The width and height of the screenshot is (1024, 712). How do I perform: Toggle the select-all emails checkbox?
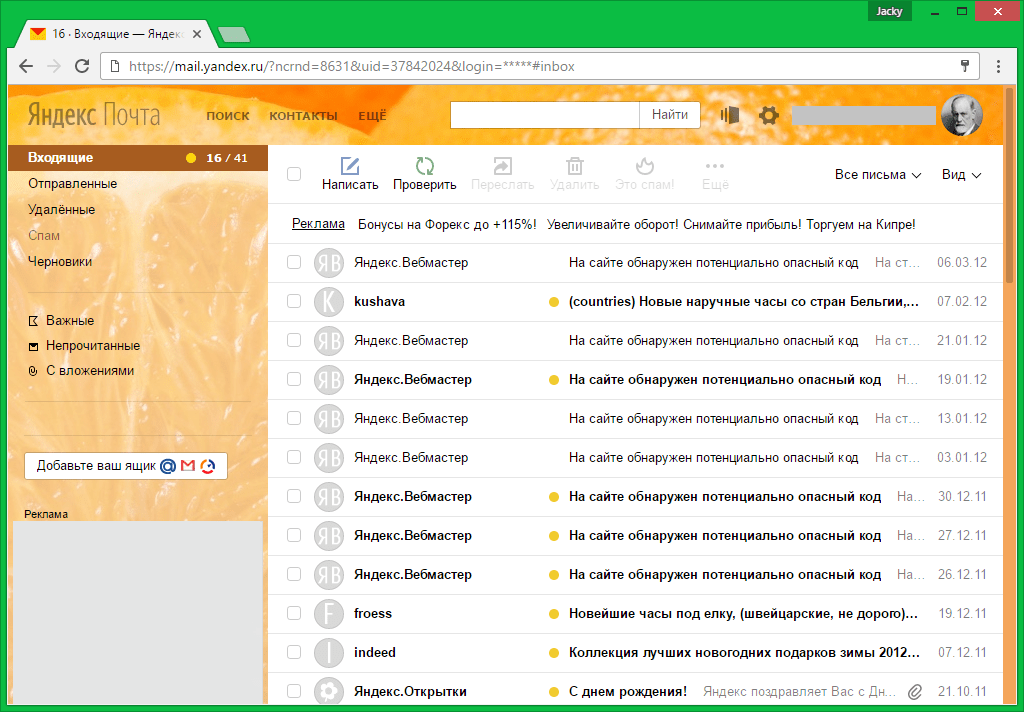pyautogui.click(x=294, y=174)
